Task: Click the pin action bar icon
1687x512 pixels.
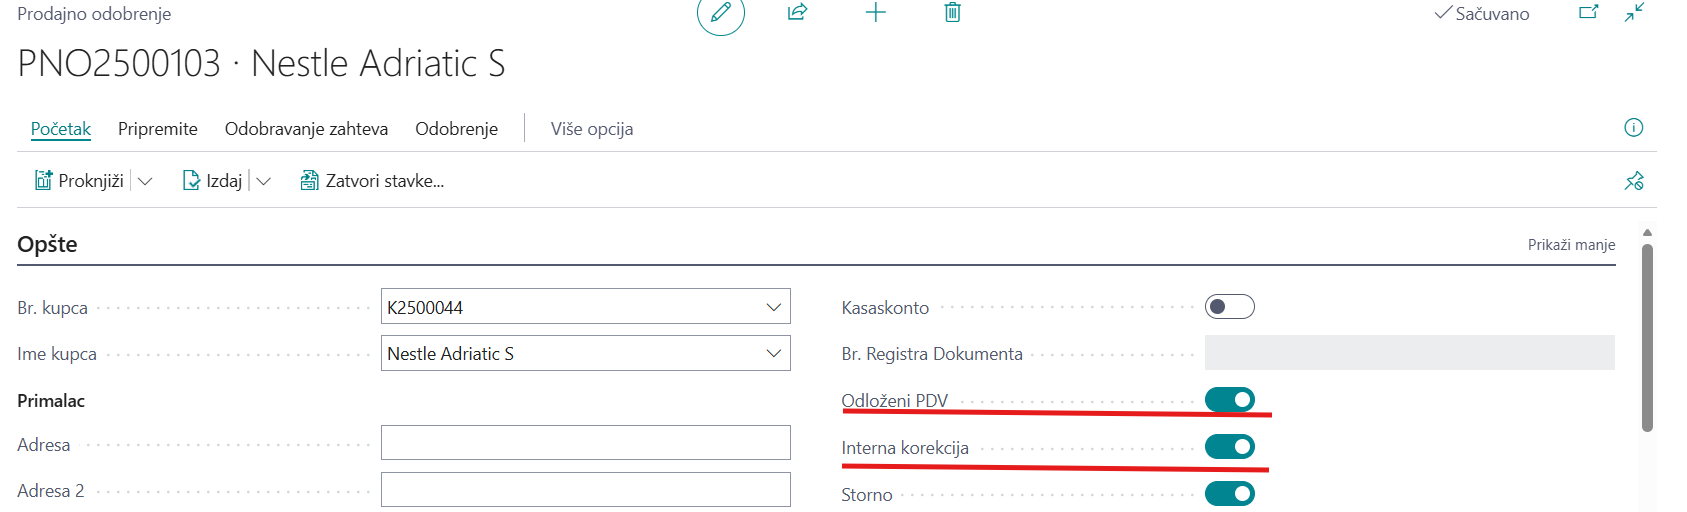Action: pos(1634,181)
